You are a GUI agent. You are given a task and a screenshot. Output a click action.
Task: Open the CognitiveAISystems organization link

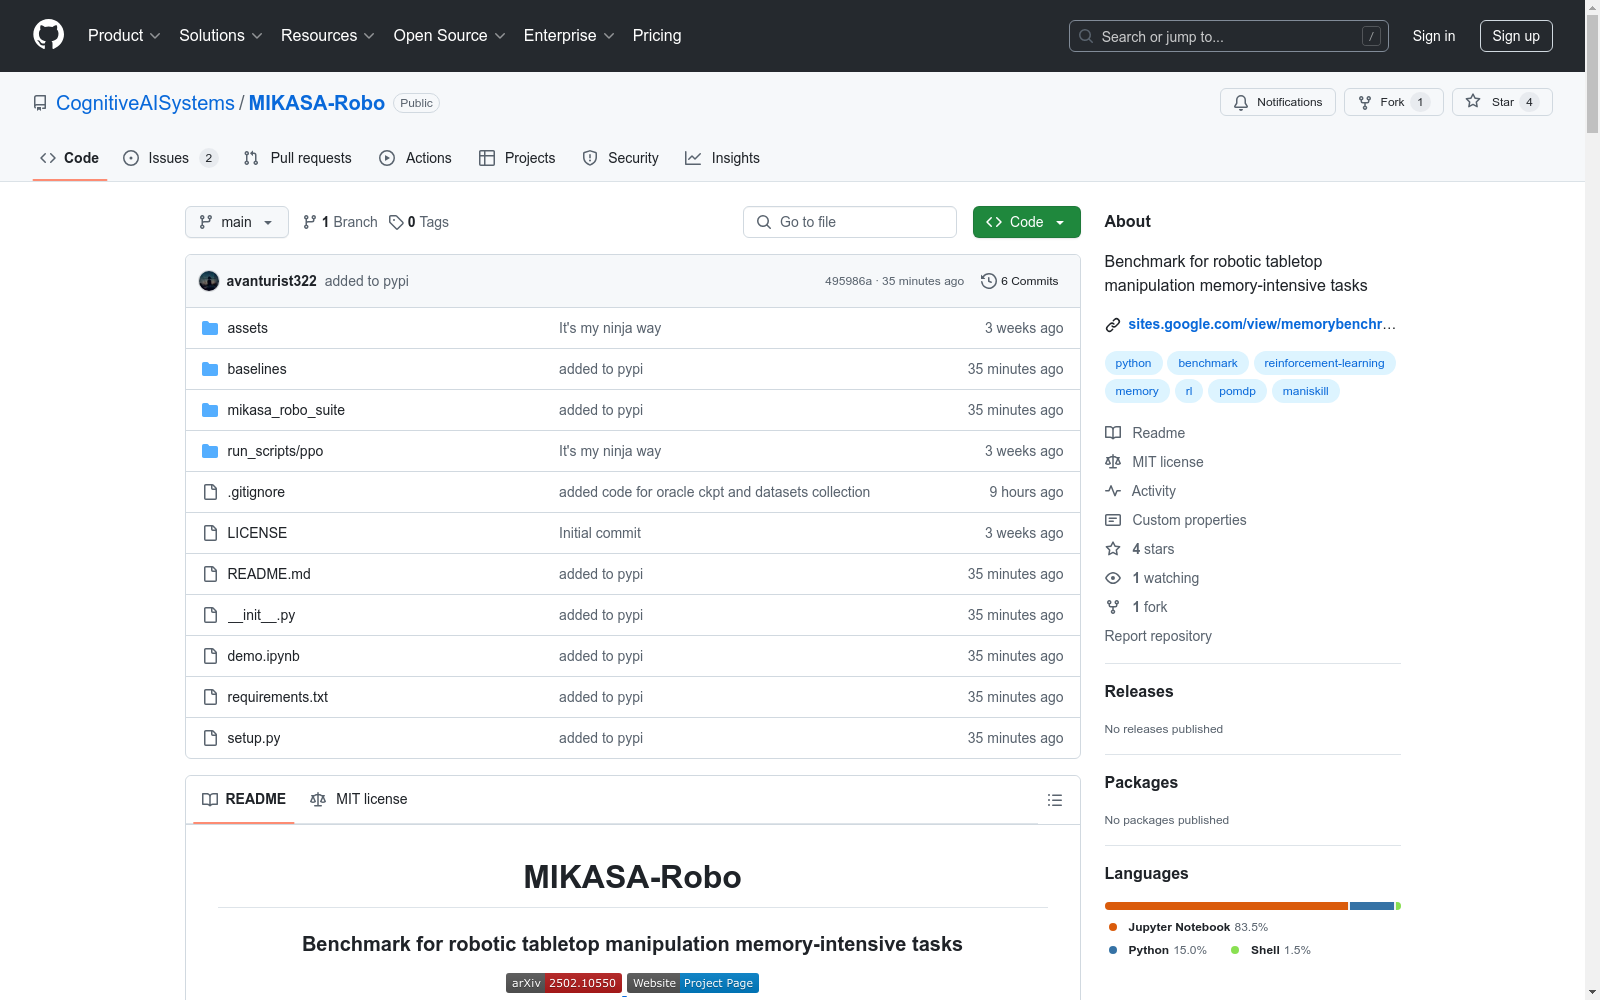(145, 103)
